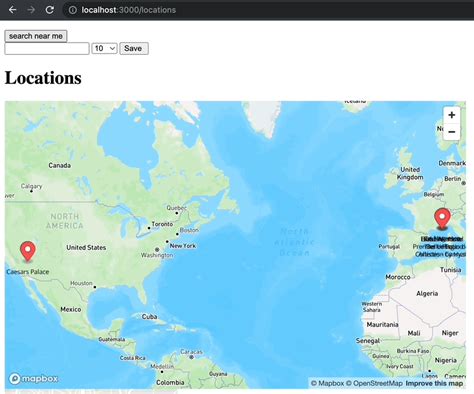This screenshot has width=474, height=394.
Task: Click the "Niger" country label
Action: click(x=450, y=333)
